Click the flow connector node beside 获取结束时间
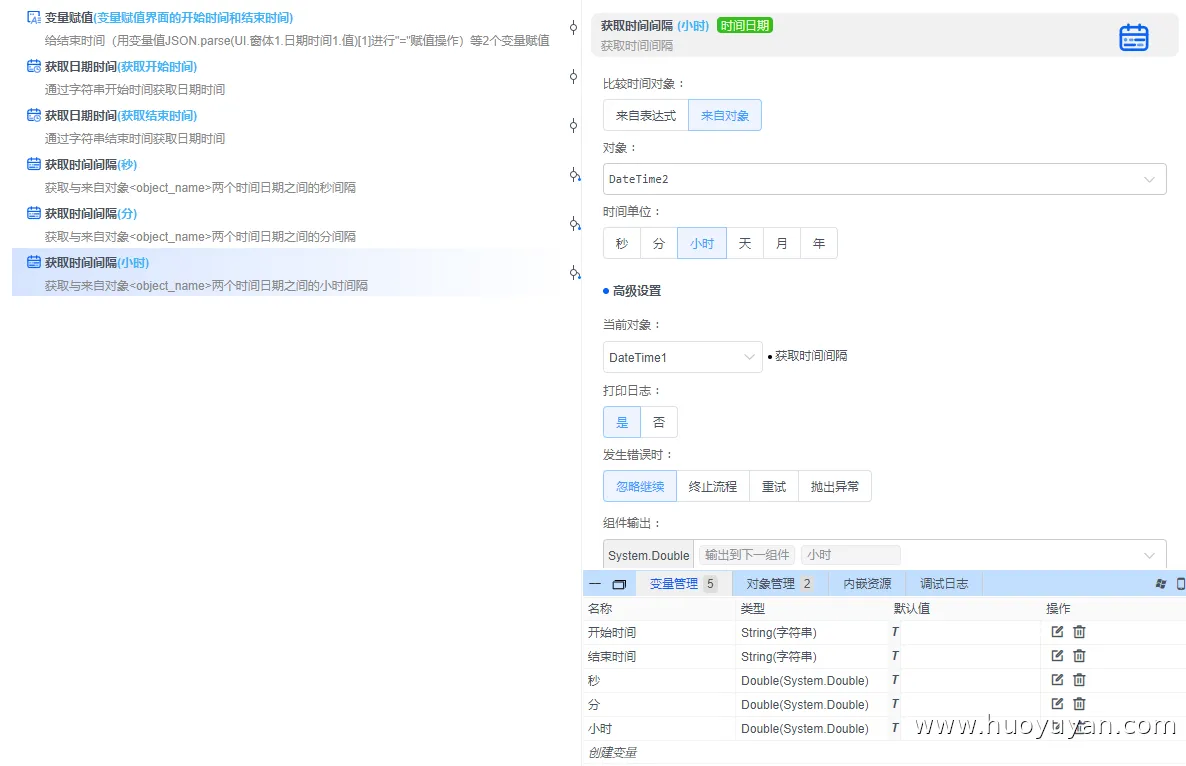Image resolution: width=1186 pixels, height=766 pixels. [x=573, y=126]
